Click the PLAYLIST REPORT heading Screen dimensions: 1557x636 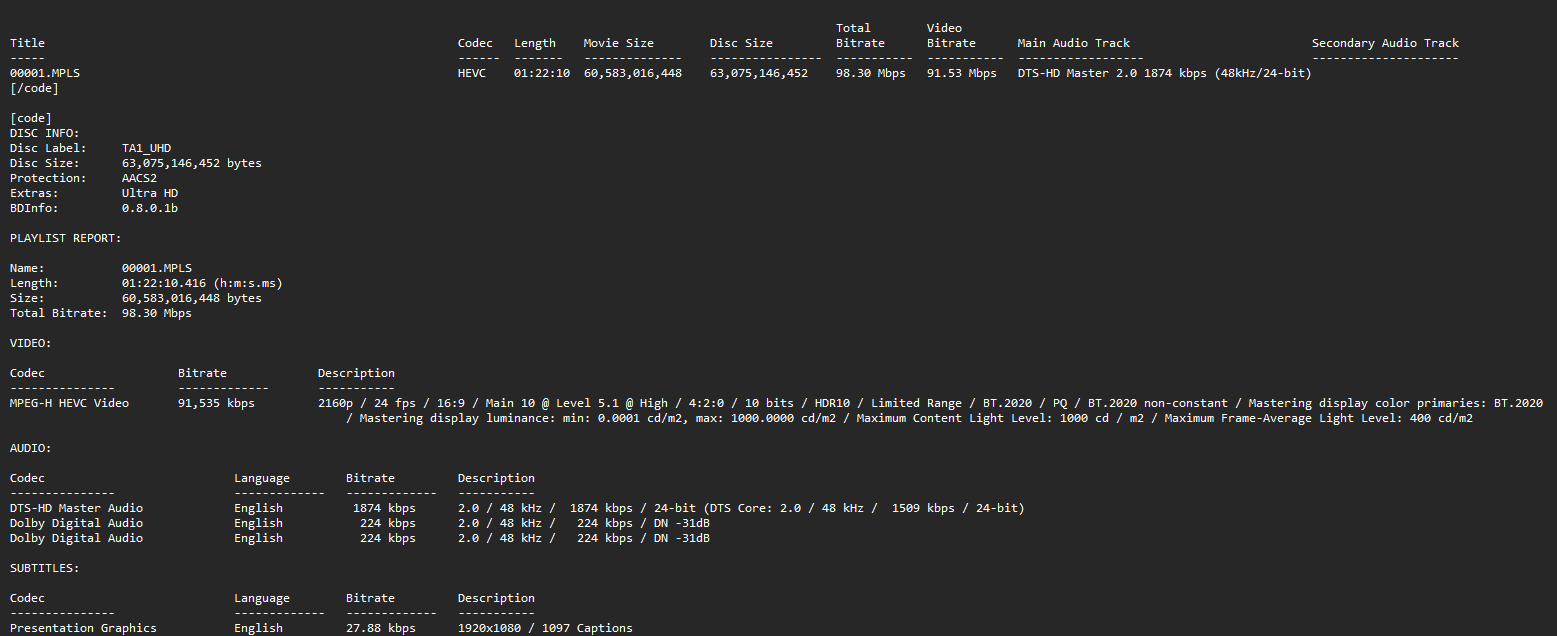click(66, 238)
